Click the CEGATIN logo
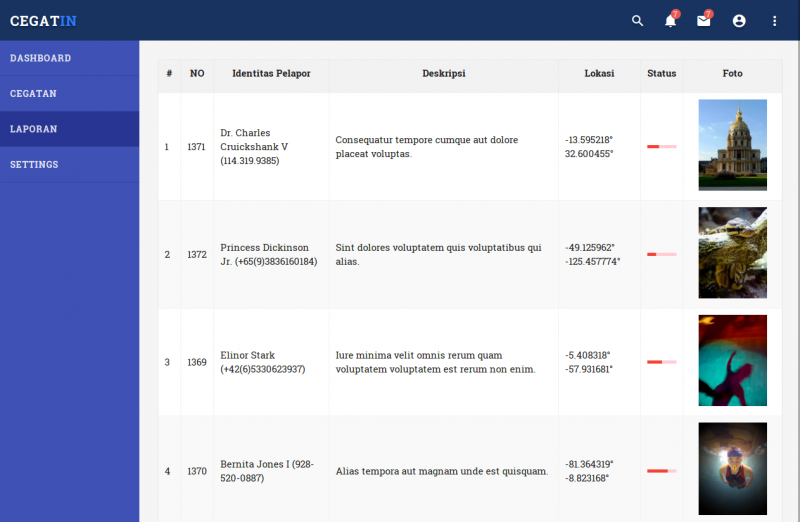800x522 pixels. pyautogui.click(x=43, y=20)
